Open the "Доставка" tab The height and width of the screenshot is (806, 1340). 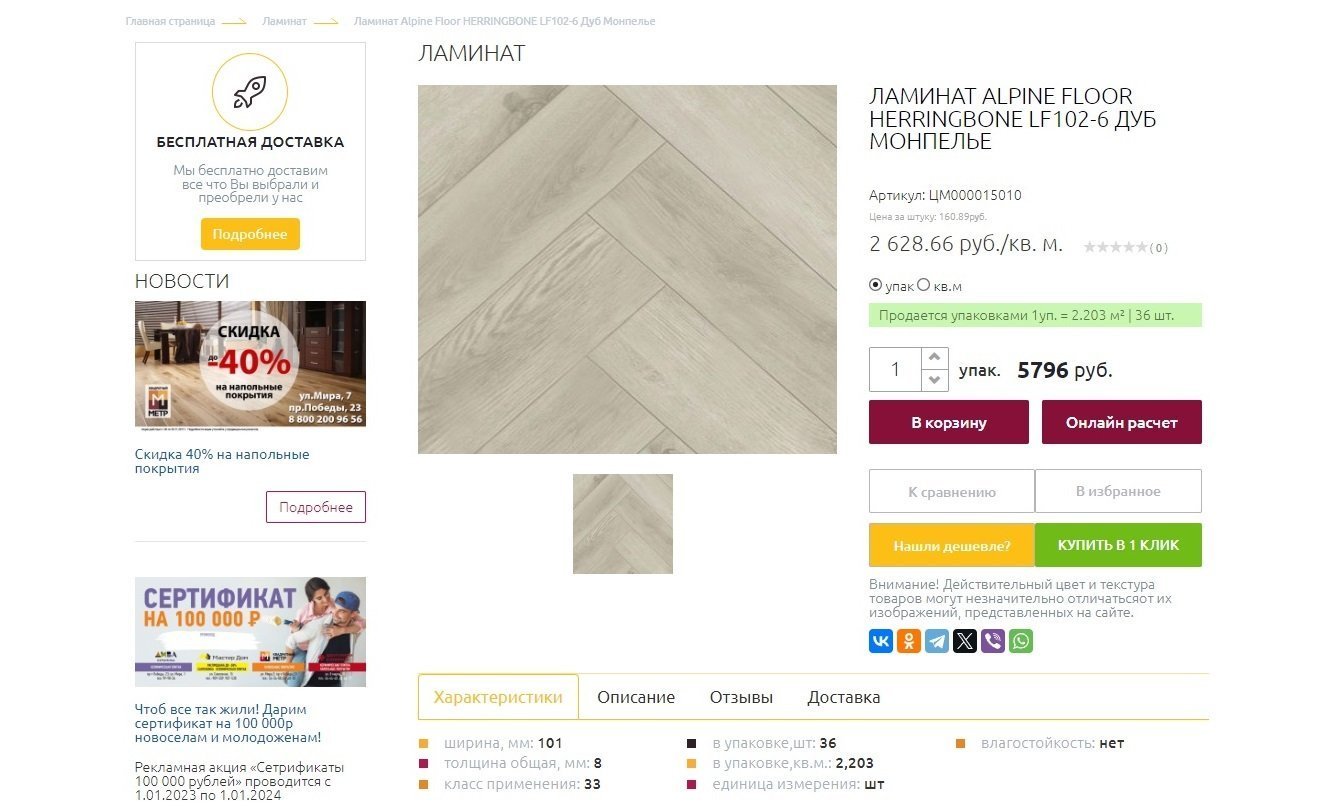844,697
